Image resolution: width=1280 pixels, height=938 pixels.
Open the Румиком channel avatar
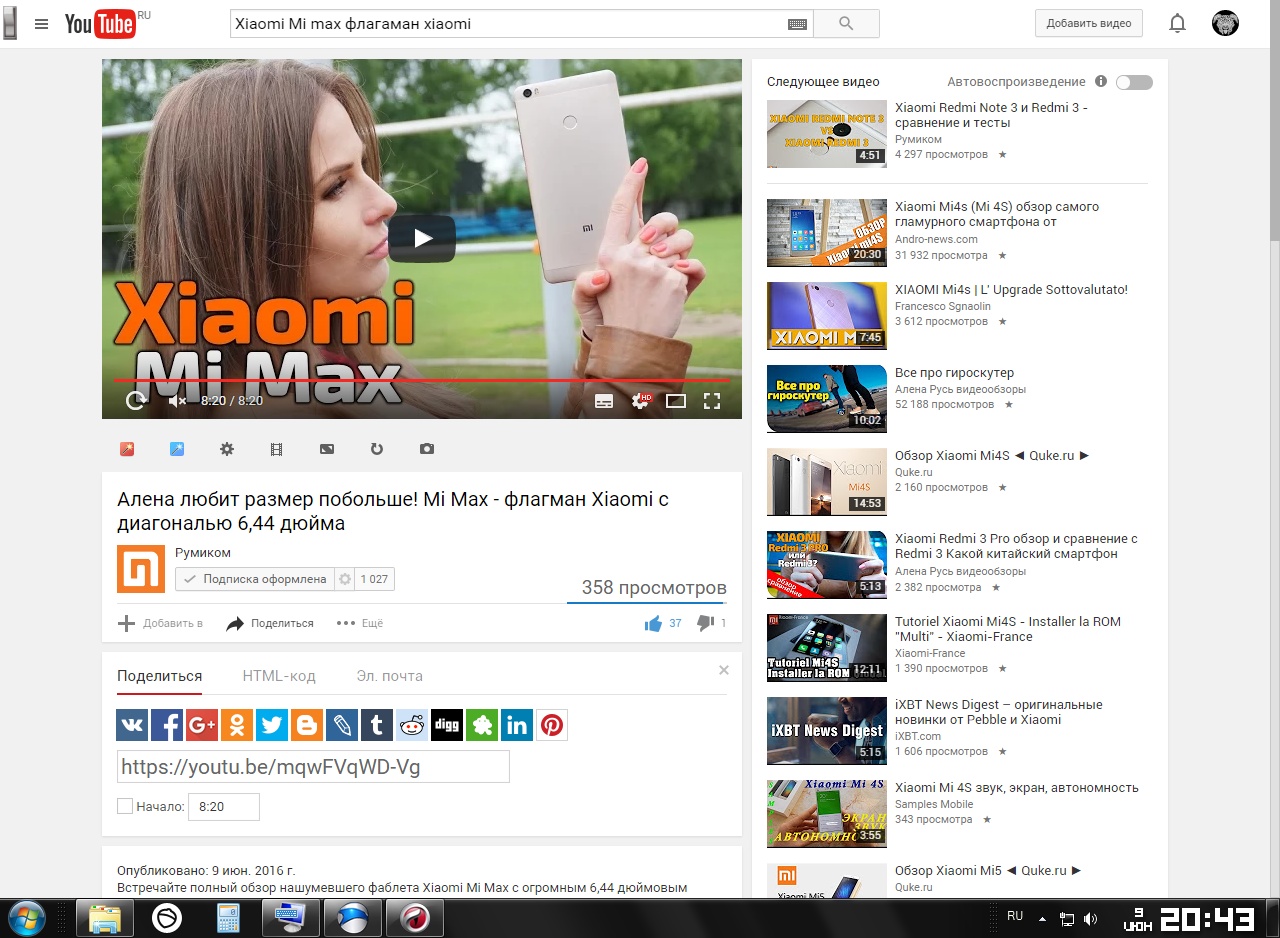click(x=141, y=569)
